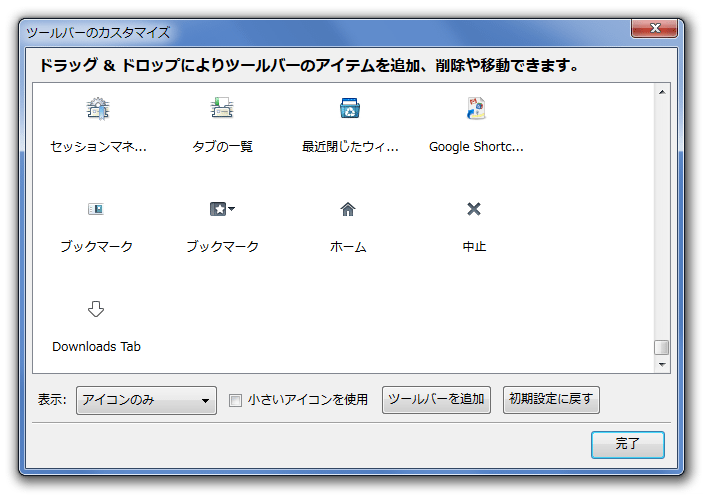Click the scrollbar down arrow

[x=662, y=364]
